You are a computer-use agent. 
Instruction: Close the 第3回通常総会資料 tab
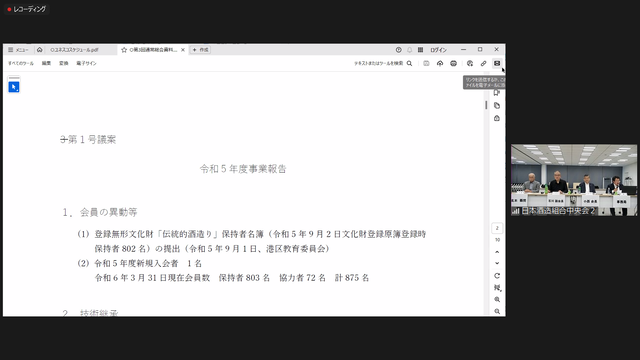(183, 50)
